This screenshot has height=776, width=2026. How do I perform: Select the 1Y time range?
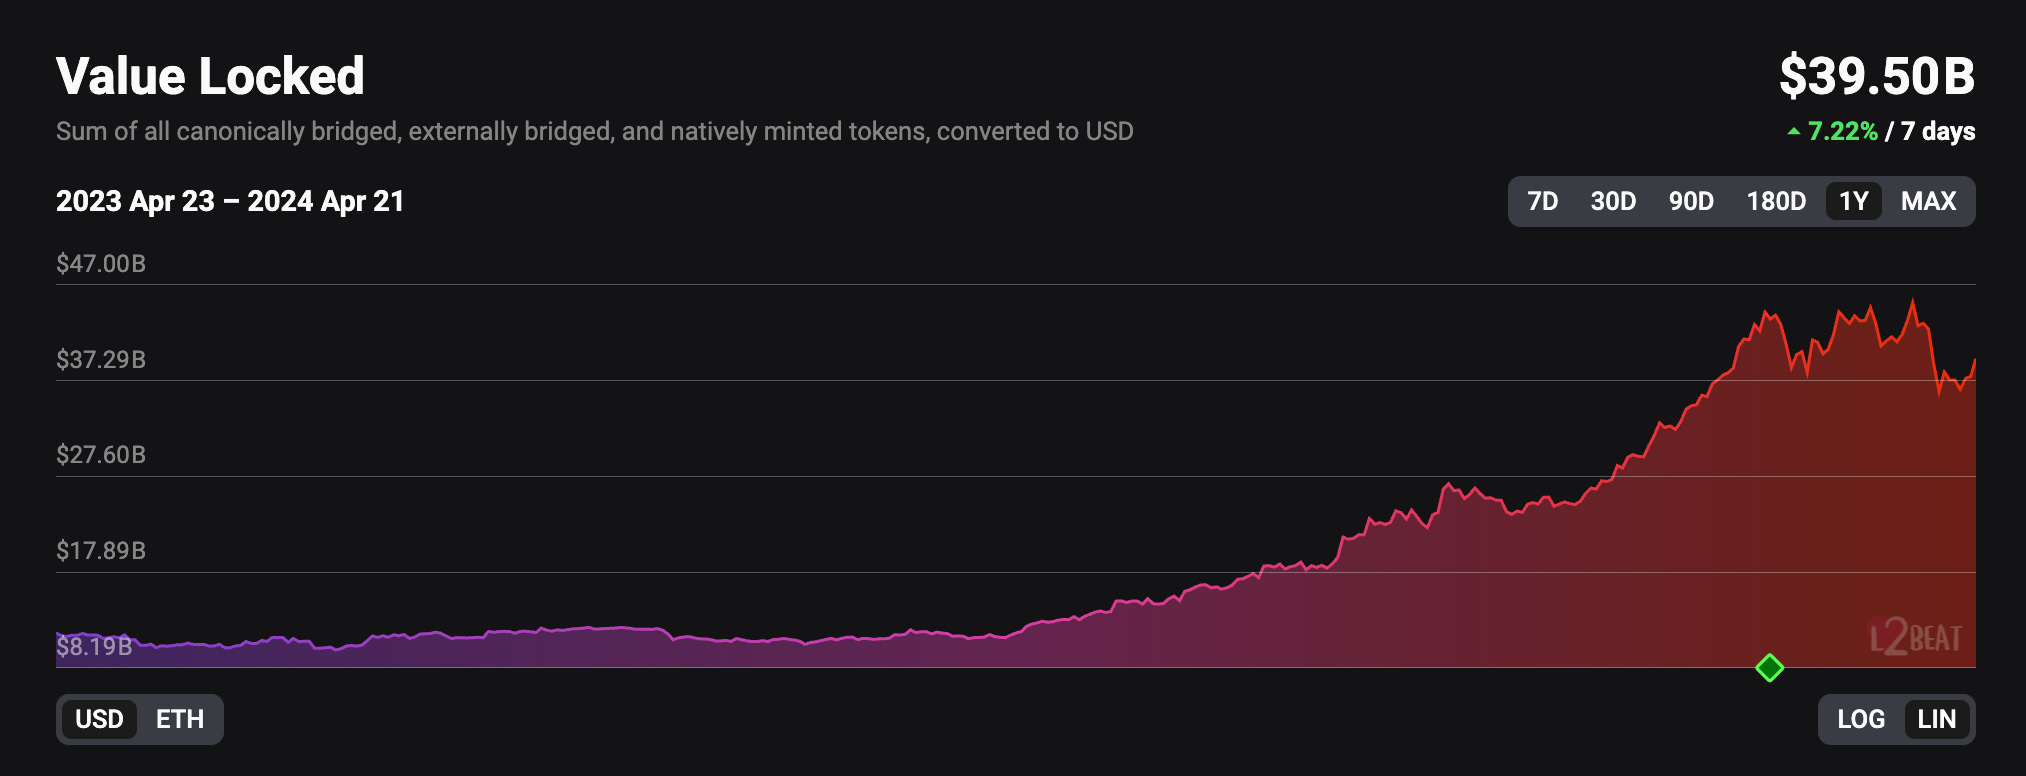(x=1854, y=201)
